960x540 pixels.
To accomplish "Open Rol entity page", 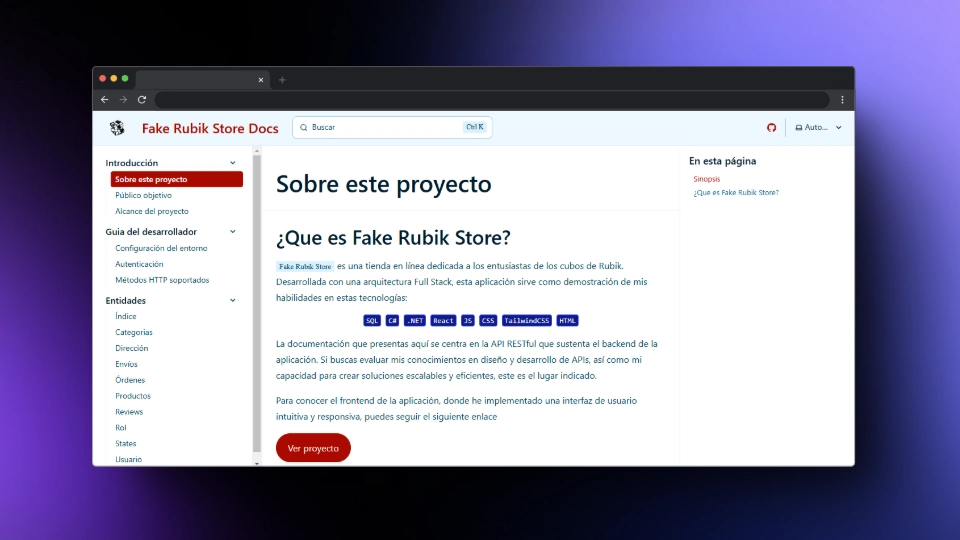I will click(x=121, y=427).
